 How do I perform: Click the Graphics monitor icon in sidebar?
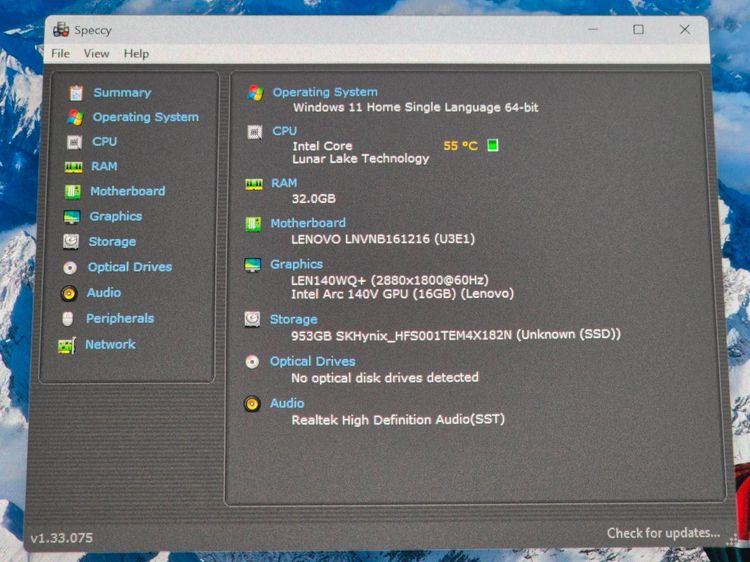(x=72, y=217)
